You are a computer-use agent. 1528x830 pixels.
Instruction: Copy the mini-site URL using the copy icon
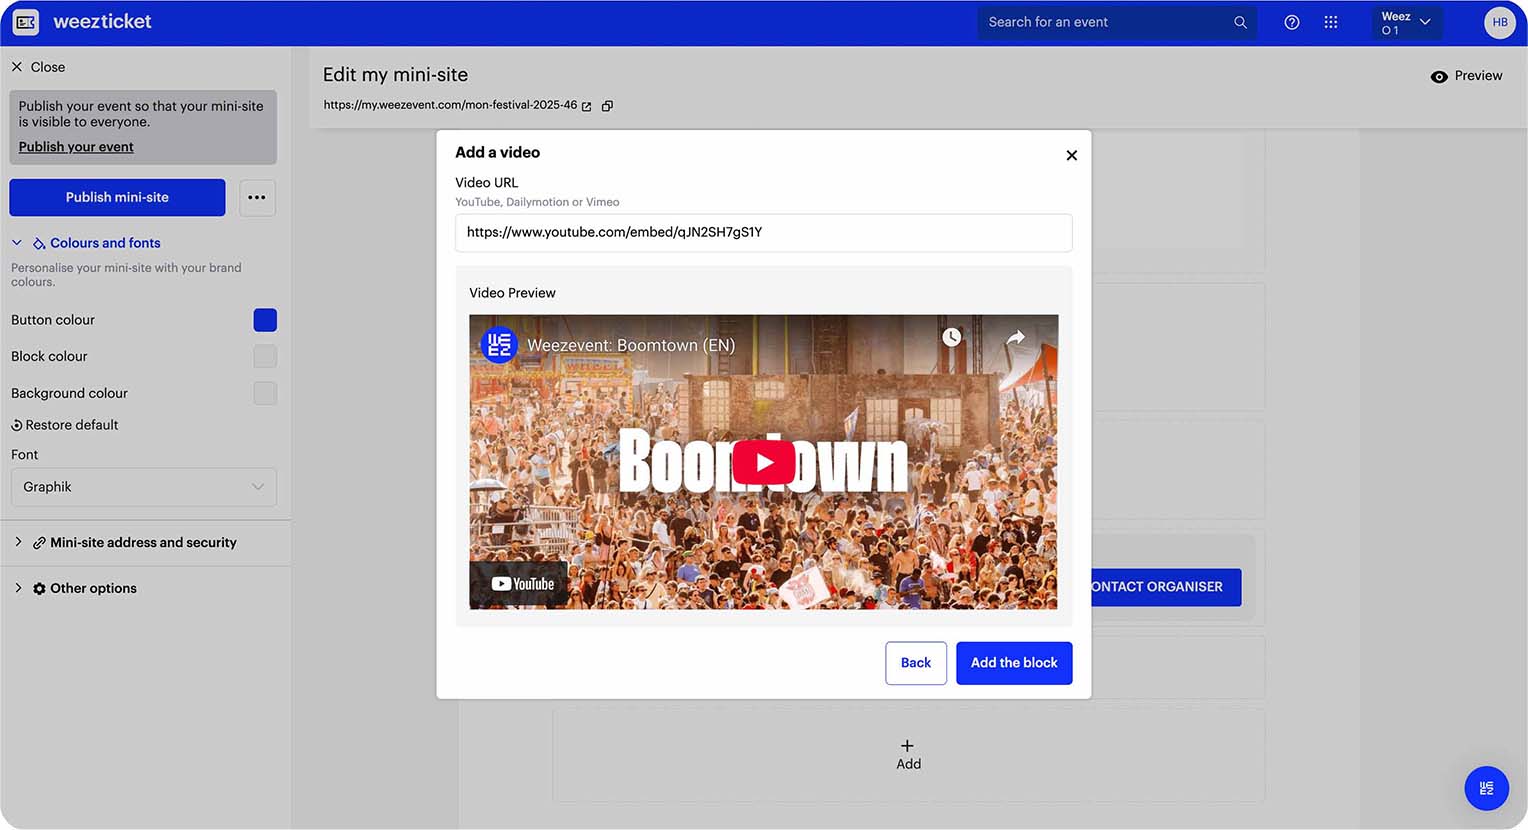tap(607, 105)
